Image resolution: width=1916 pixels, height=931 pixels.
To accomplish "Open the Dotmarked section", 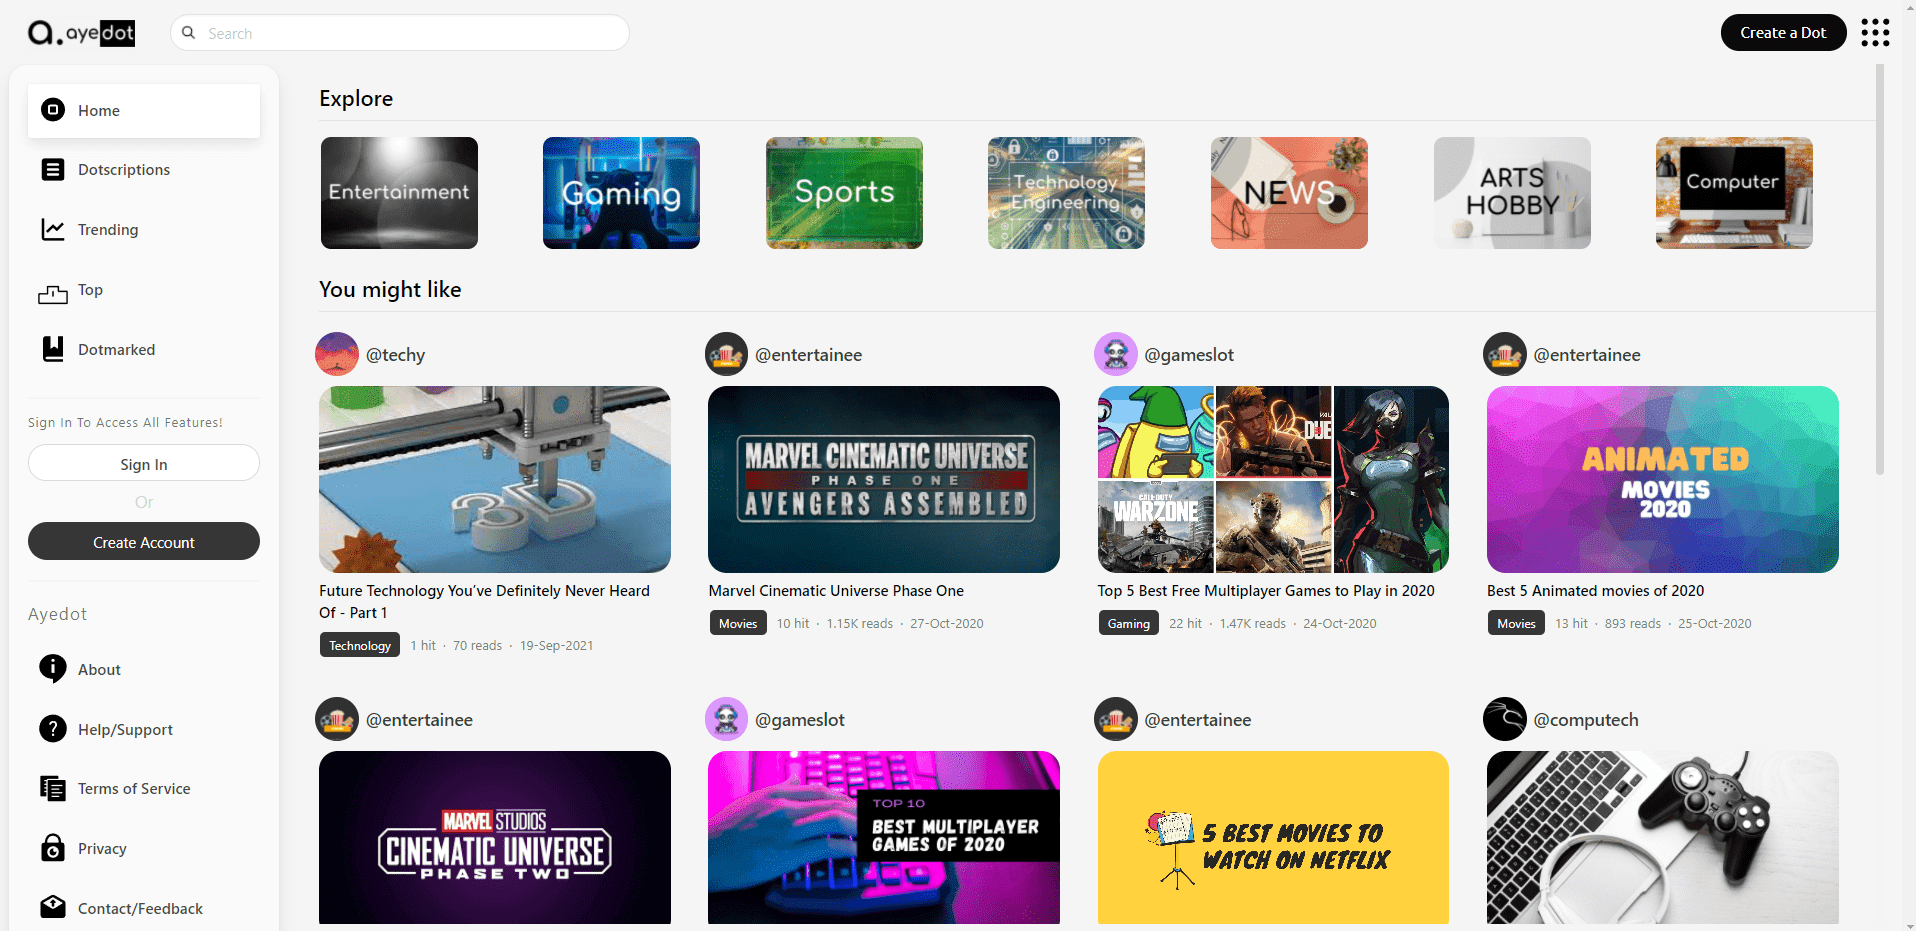I will click(x=144, y=350).
